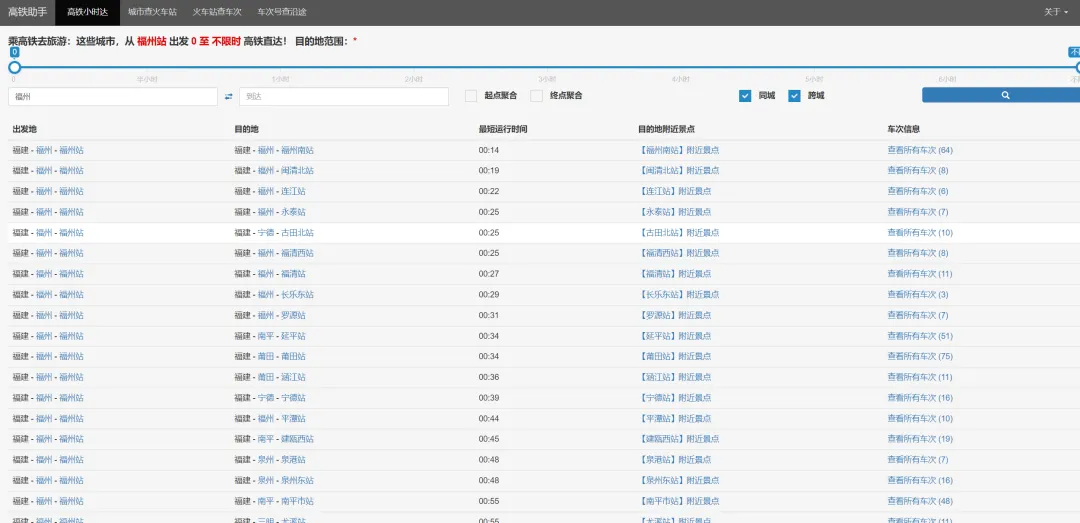Click 泉州 city link in 泉港站 row
Screen dimensions: 1080x523
pos(266,460)
